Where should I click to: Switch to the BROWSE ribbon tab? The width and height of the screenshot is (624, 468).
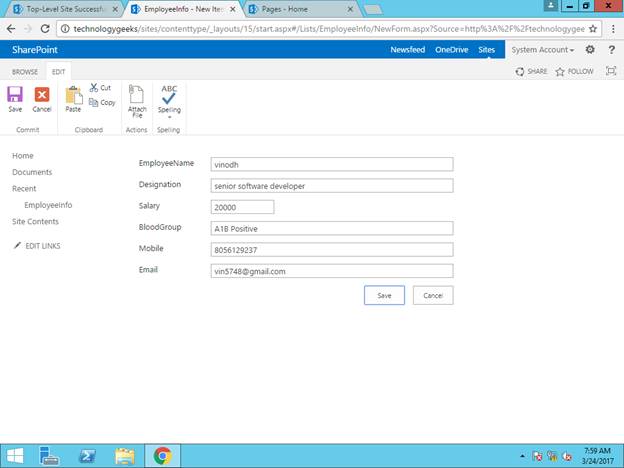(25, 72)
